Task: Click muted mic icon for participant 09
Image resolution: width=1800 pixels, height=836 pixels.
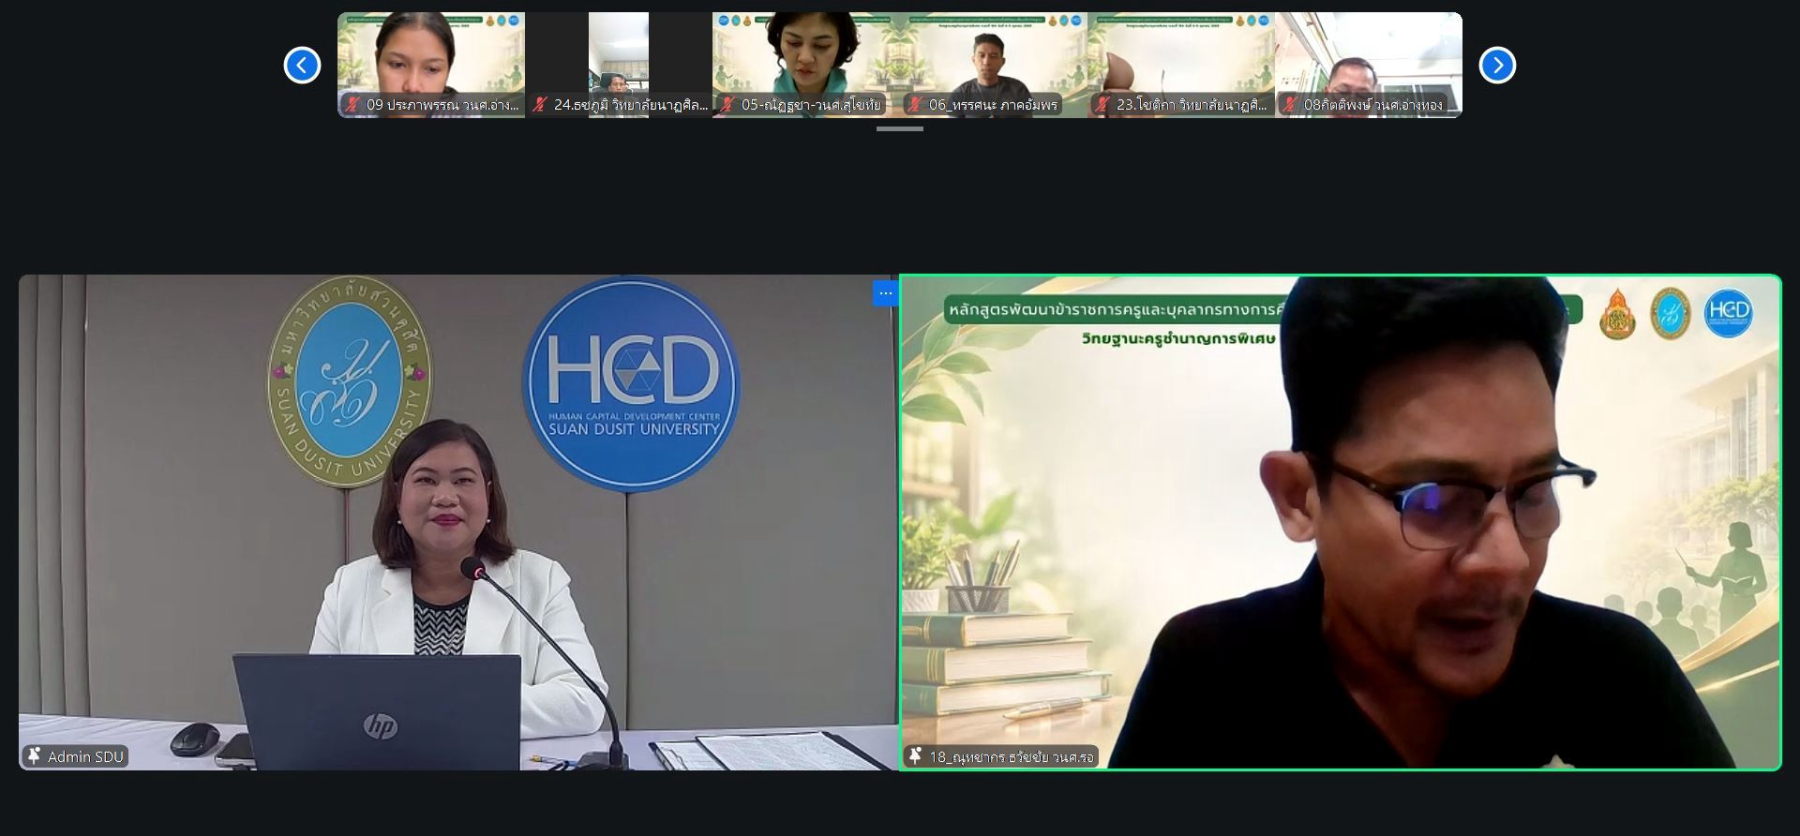Action: (x=352, y=104)
